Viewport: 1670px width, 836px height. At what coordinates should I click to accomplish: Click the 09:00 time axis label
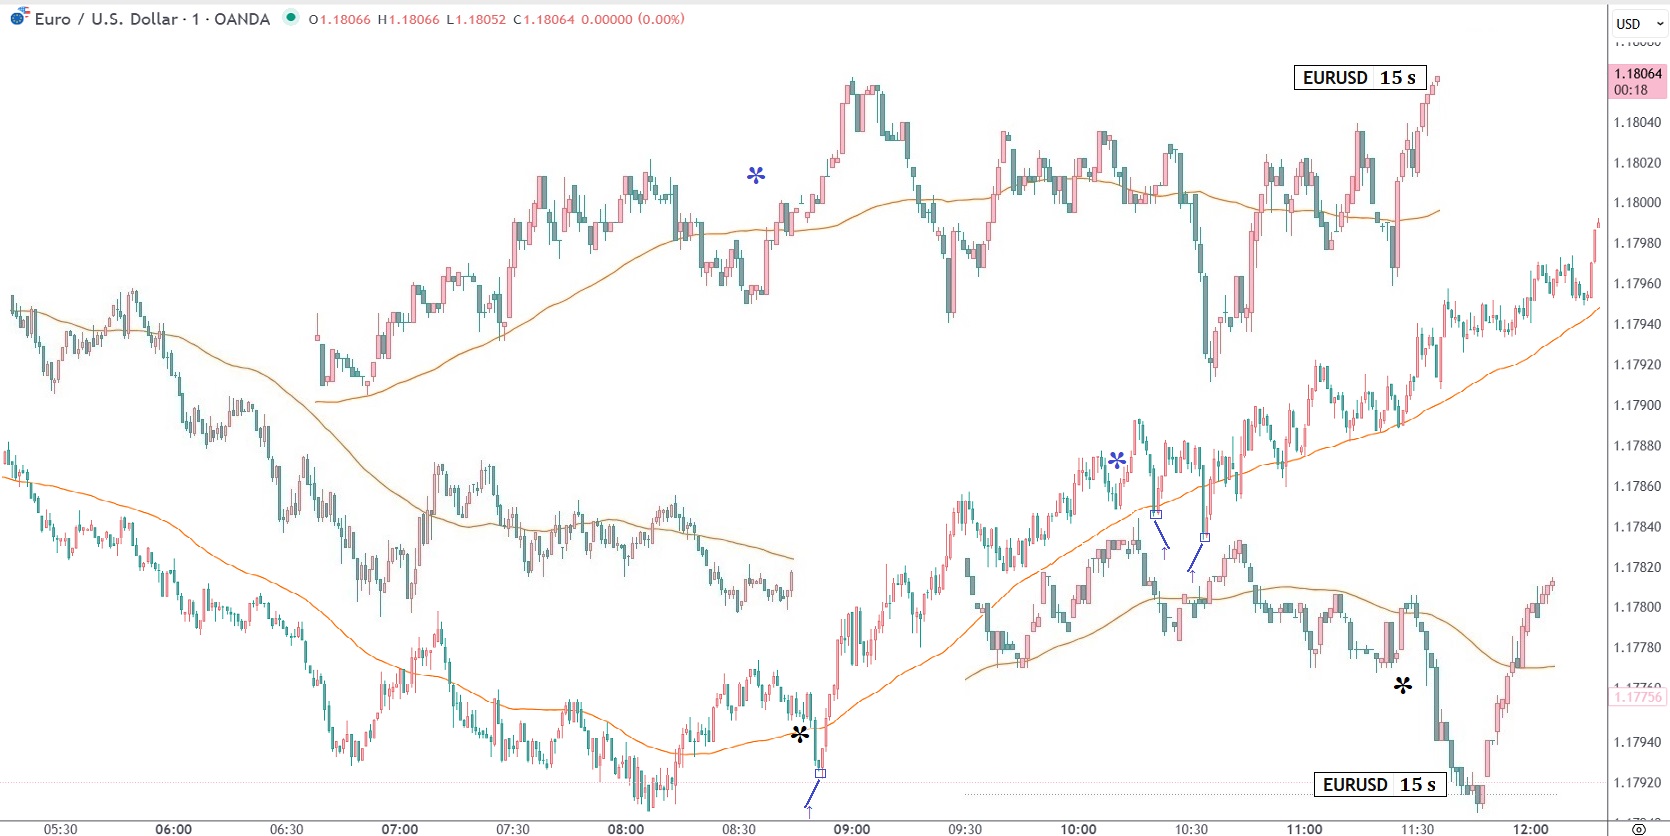(852, 829)
